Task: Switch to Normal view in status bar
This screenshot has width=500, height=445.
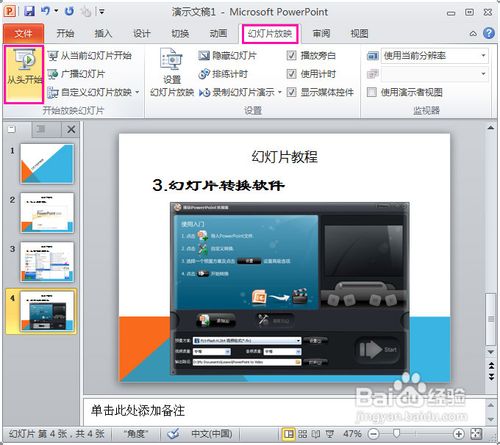Action: click(x=288, y=434)
